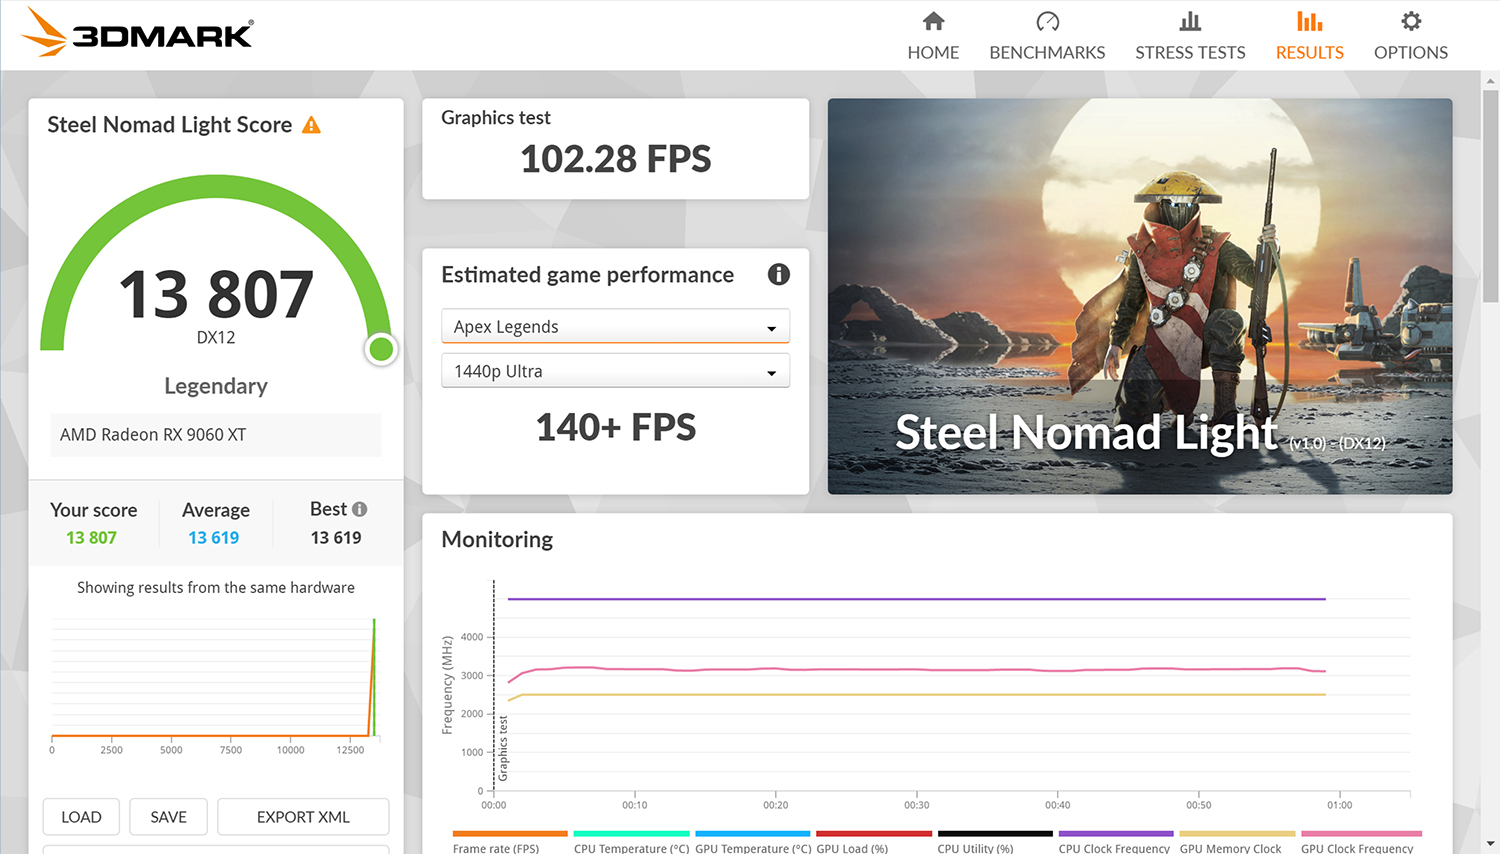Open the Apex Legends game dropdown
The height and width of the screenshot is (854, 1500).
pos(616,327)
